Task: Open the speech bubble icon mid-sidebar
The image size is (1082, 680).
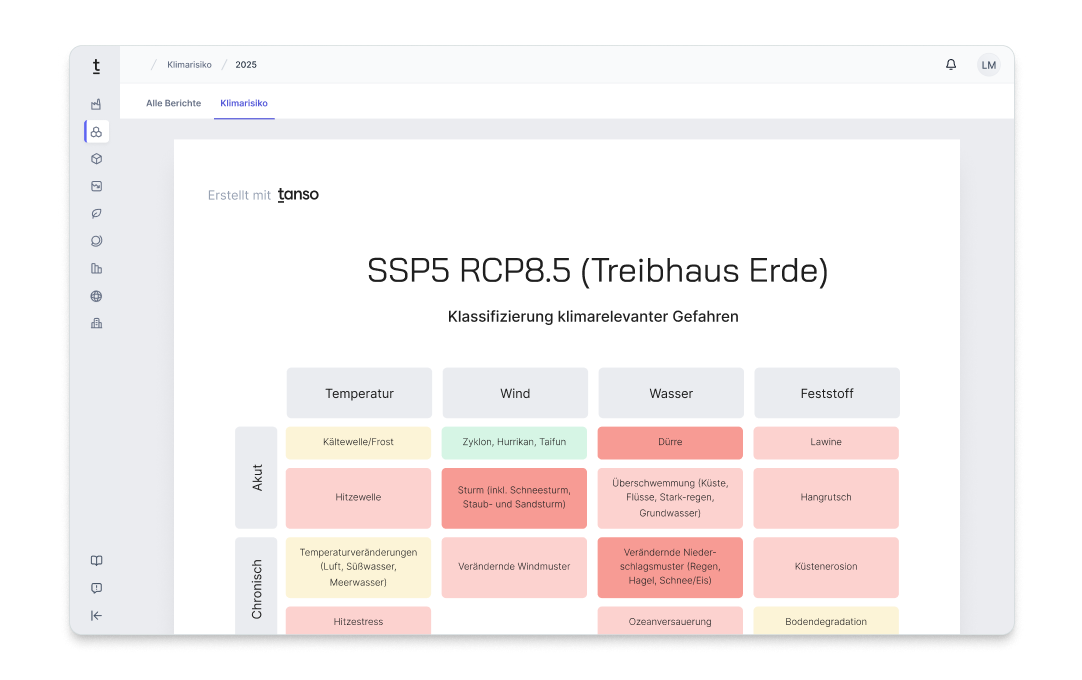Action: 96,241
